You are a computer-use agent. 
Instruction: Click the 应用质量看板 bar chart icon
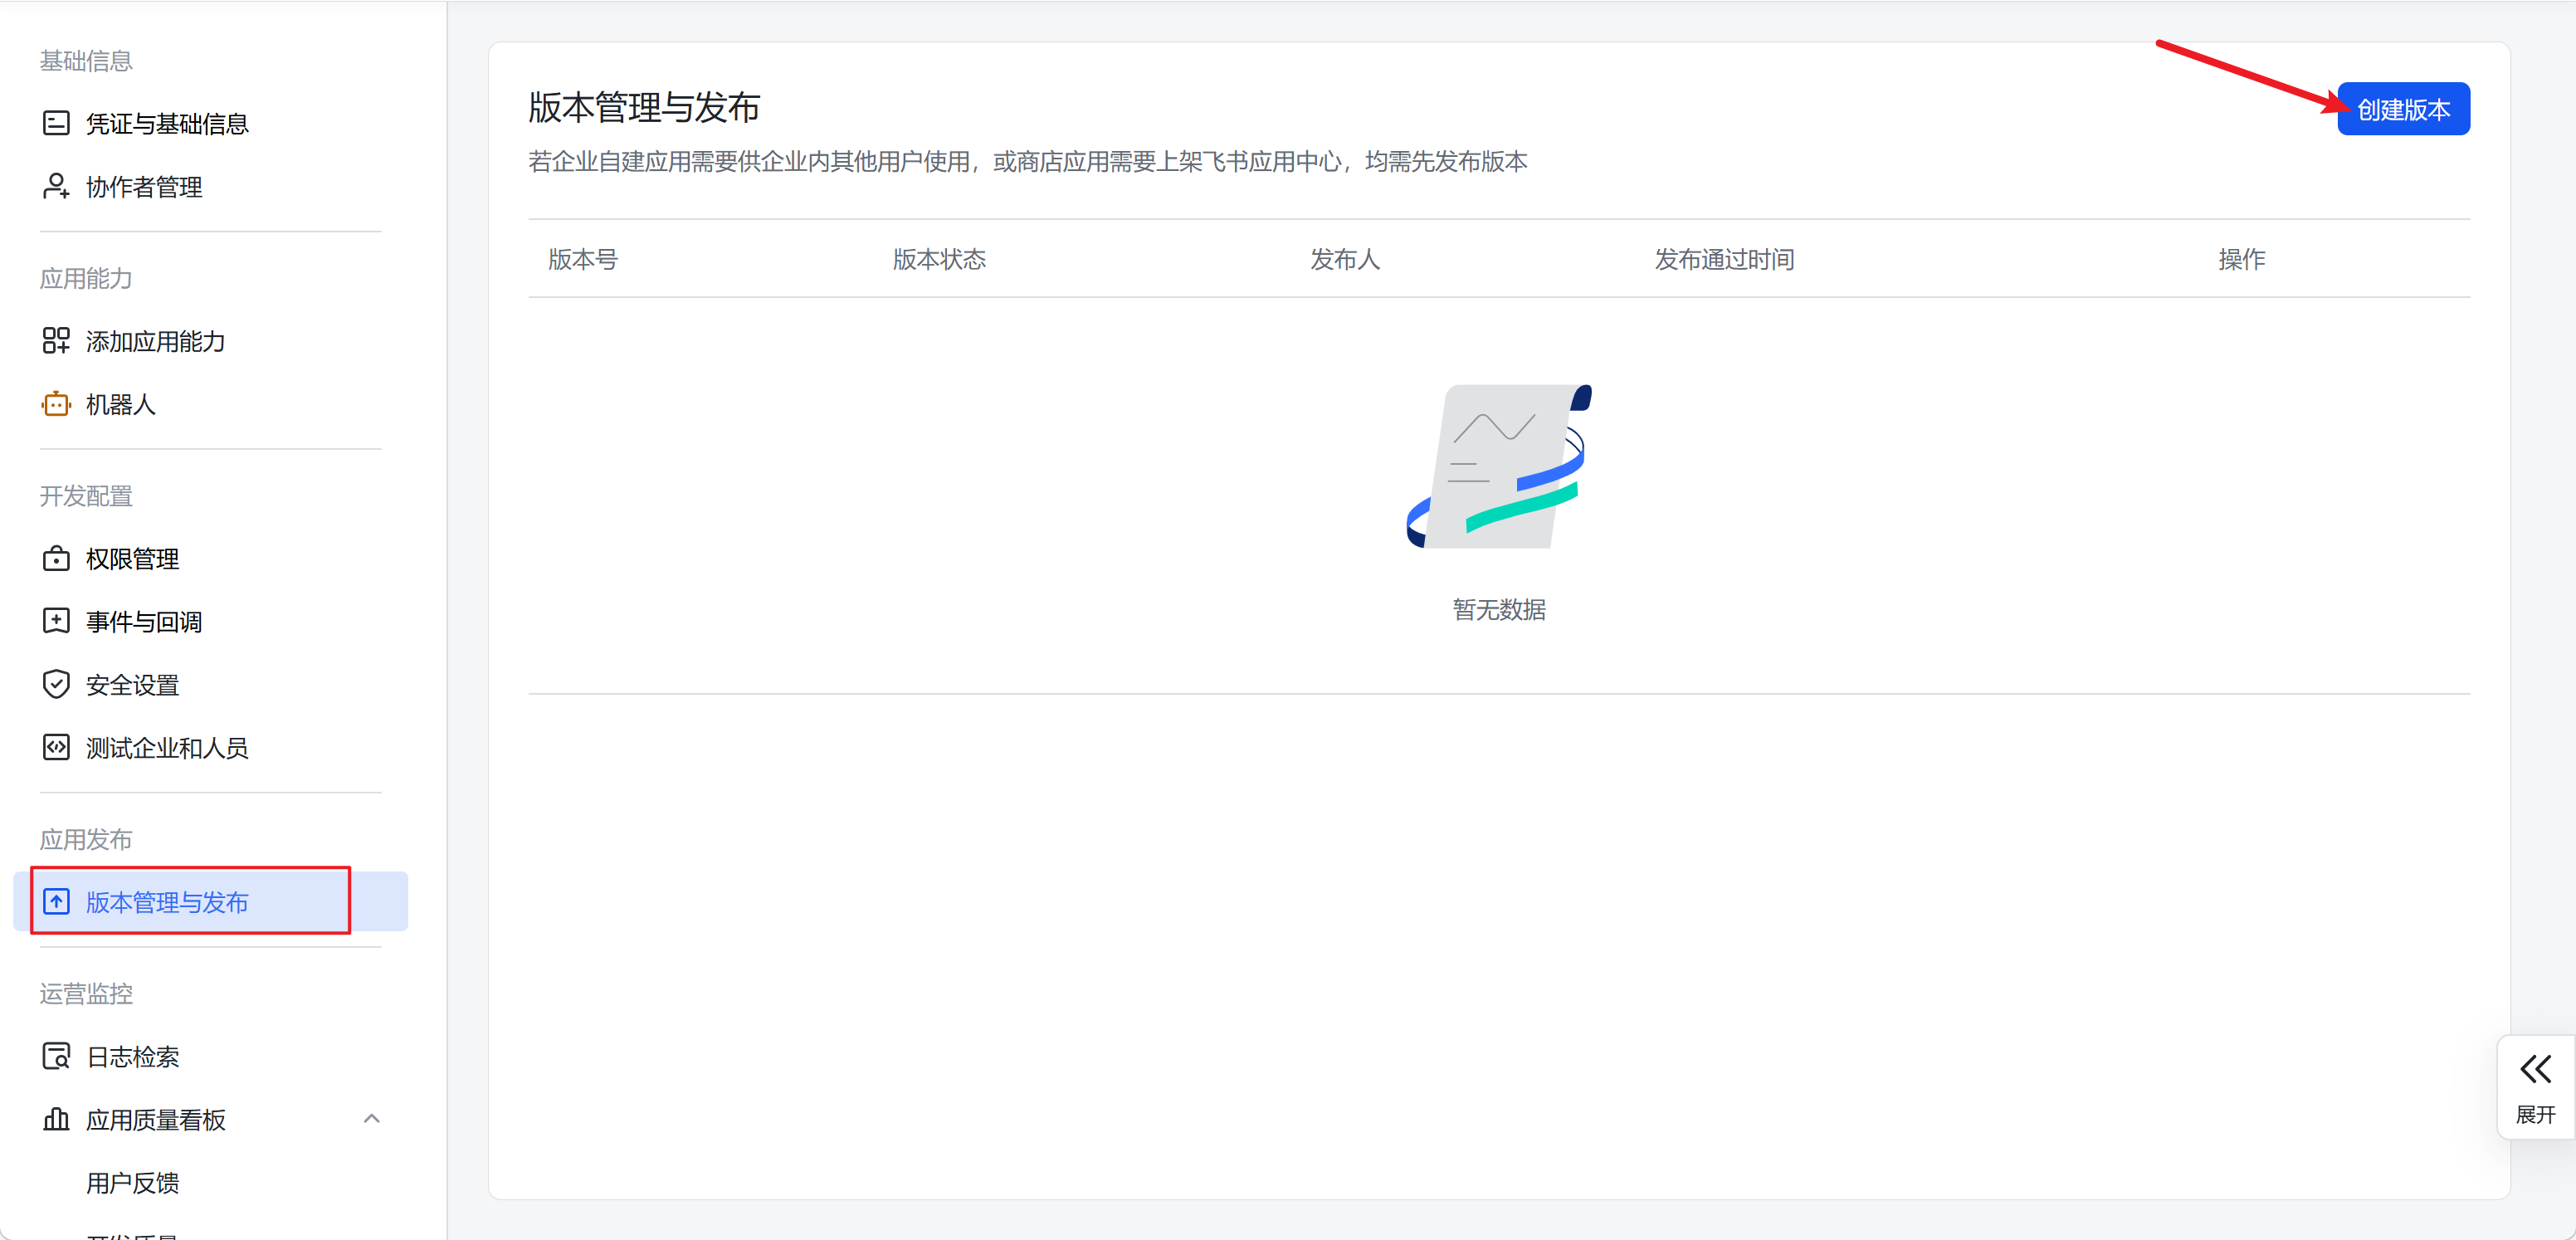(x=56, y=1119)
